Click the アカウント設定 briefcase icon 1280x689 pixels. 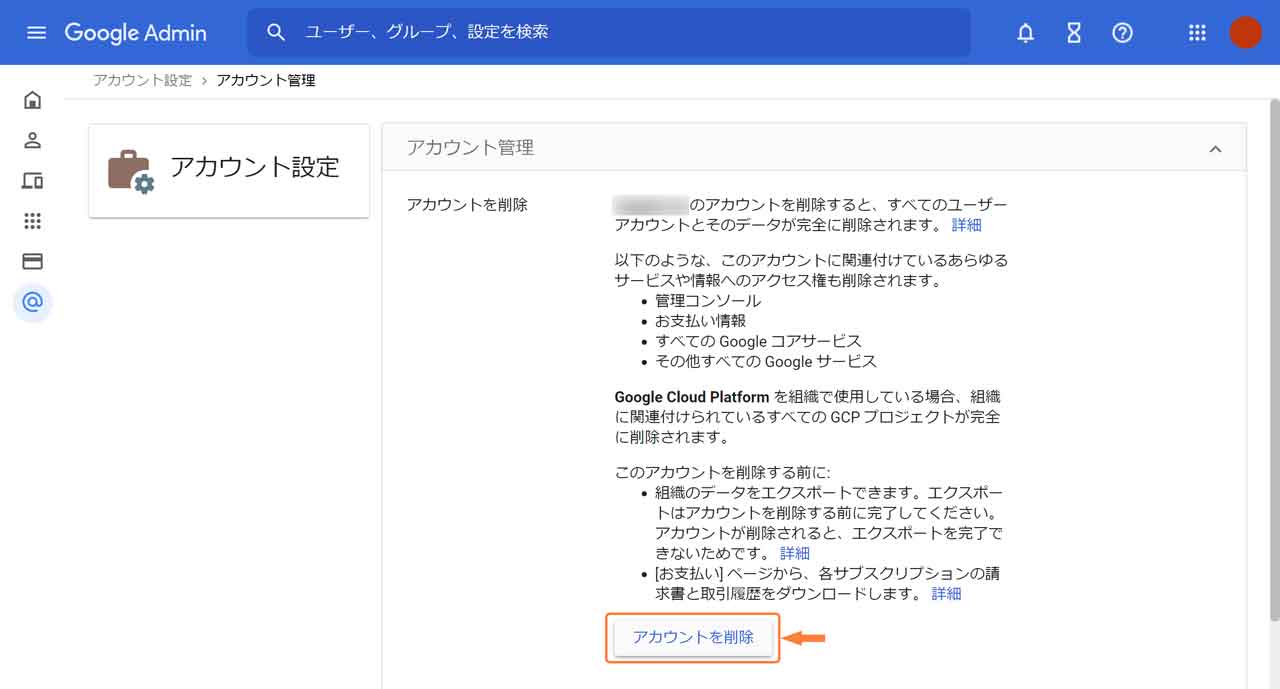(x=131, y=171)
